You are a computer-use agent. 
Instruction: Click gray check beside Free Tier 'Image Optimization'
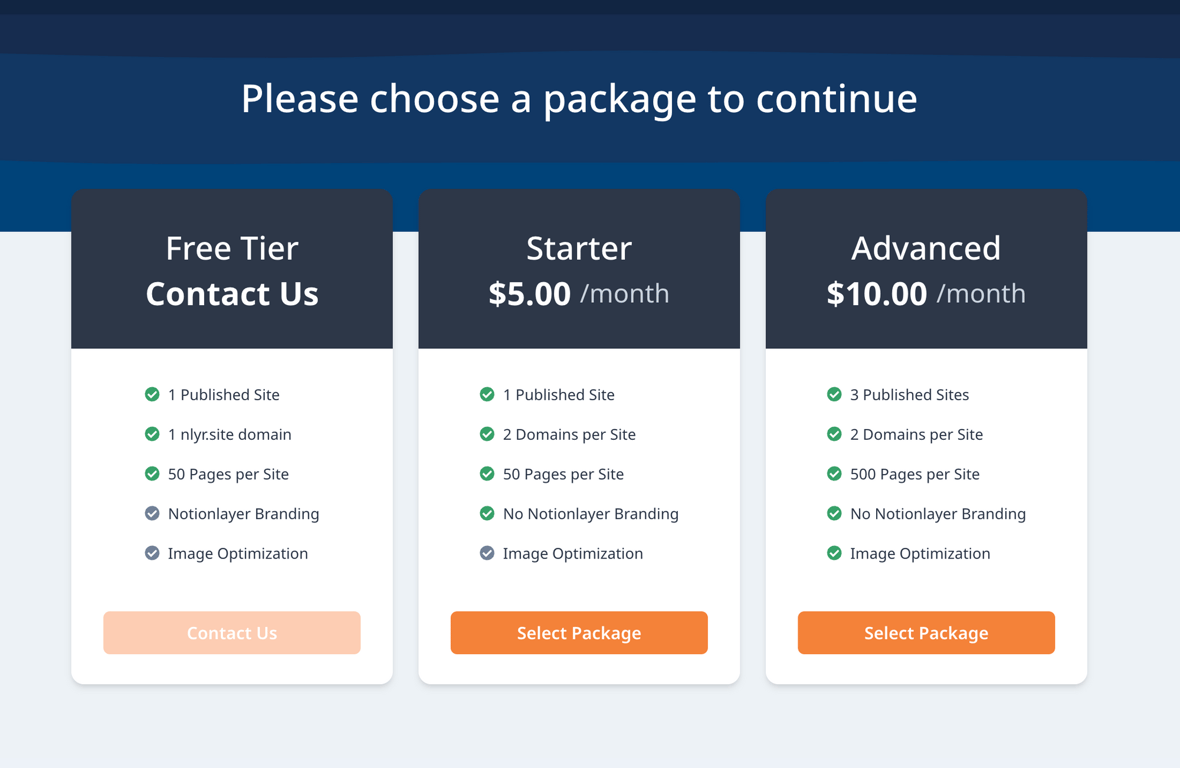coord(152,553)
